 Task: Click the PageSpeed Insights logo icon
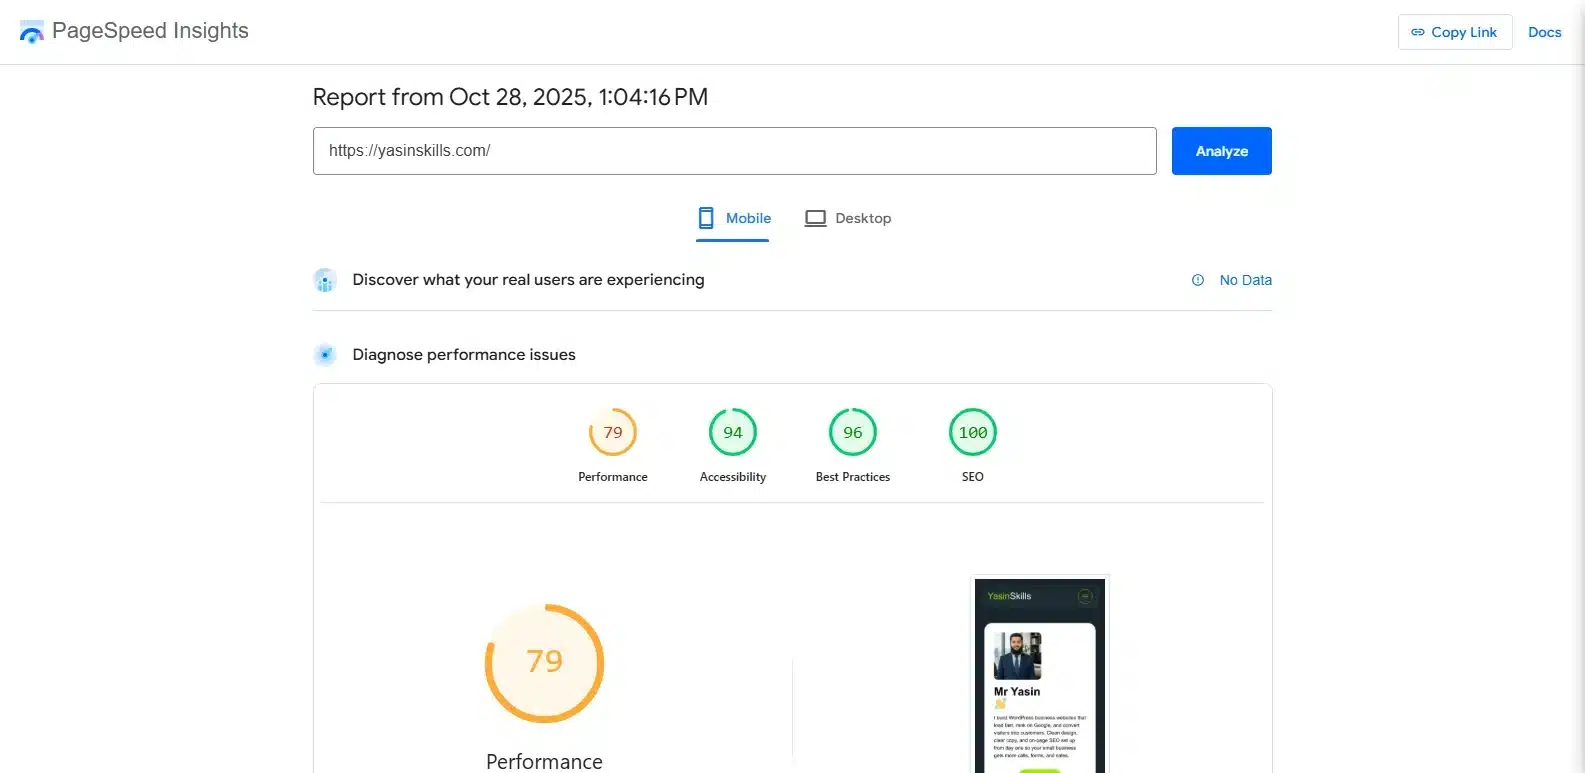pos(32,32)
